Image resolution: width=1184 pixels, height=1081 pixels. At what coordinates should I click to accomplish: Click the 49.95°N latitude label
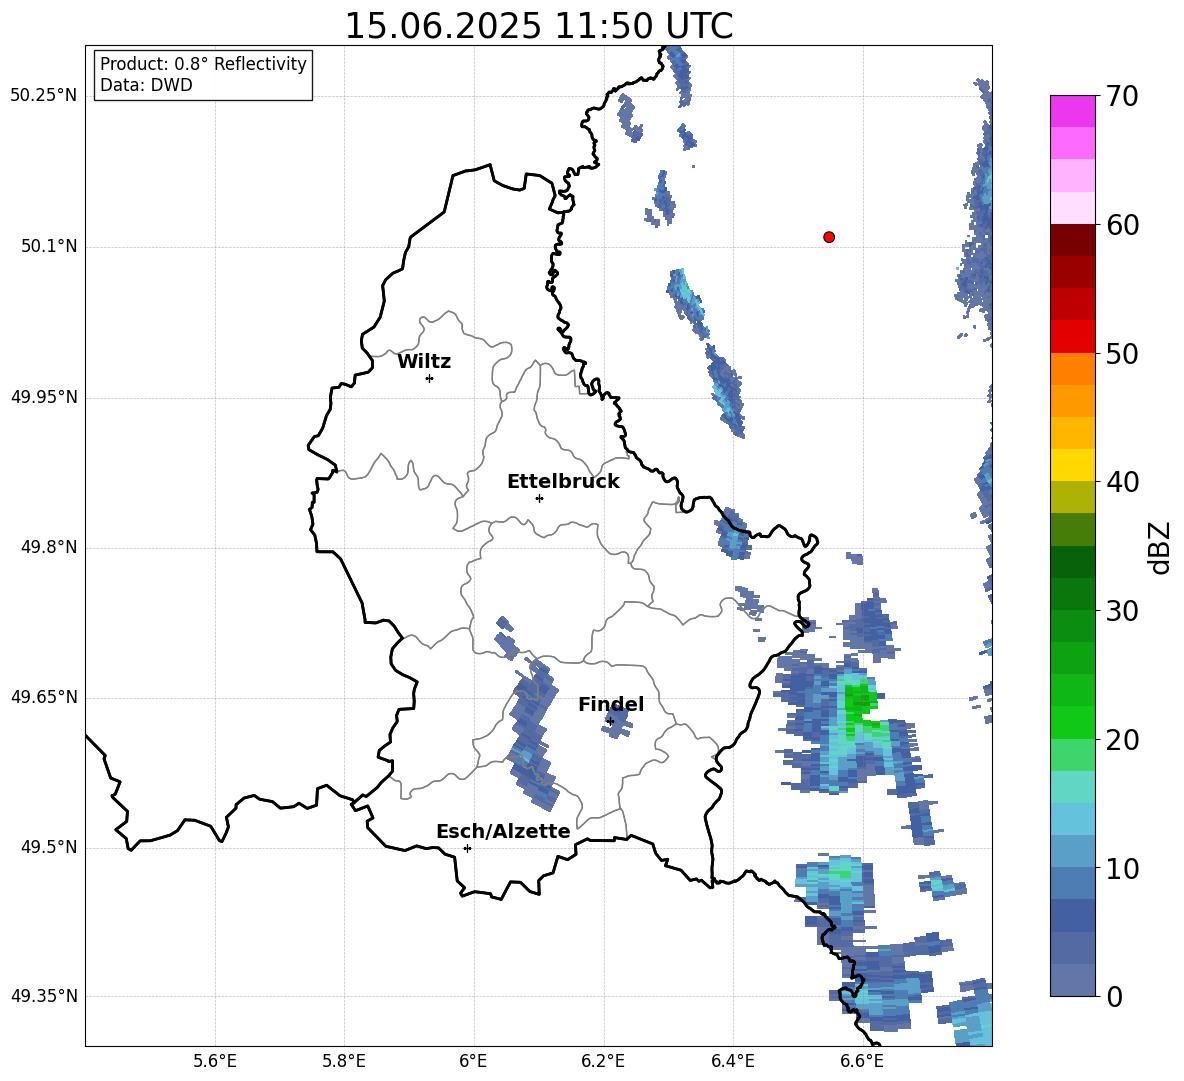(x=44, y=397)
